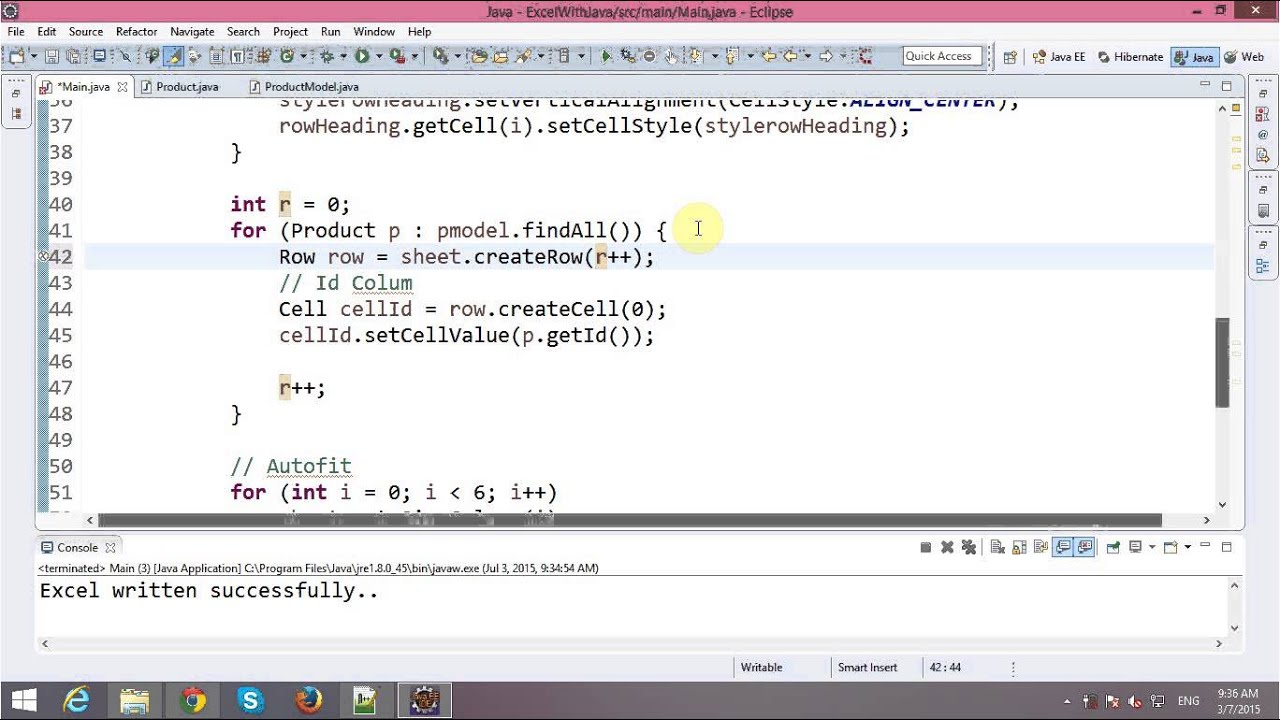This screenshot has height=720, width=1280.
Task: Open the Debug dropdown arrow
Action: coord(343,56)
